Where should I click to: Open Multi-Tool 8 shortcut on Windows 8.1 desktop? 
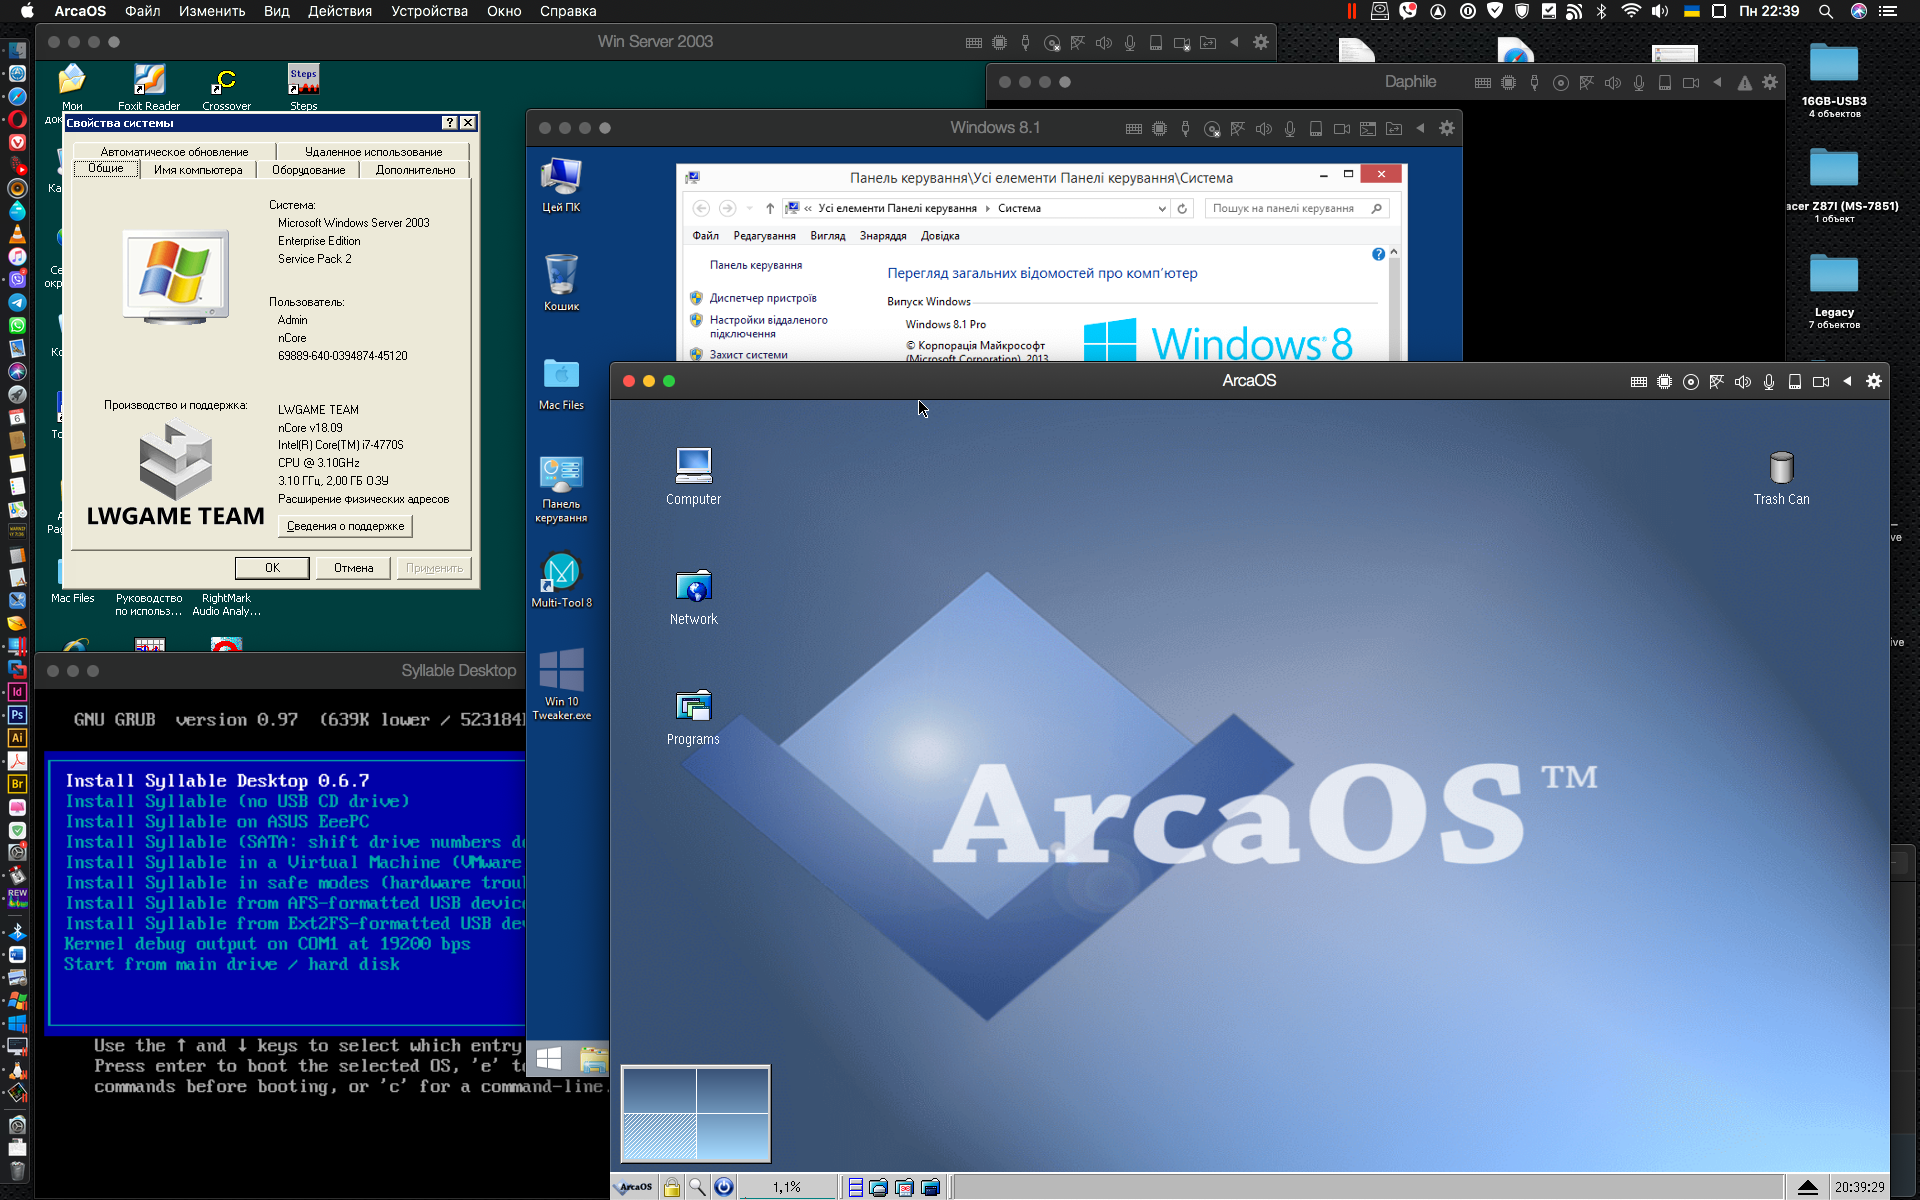pos(561,580)
